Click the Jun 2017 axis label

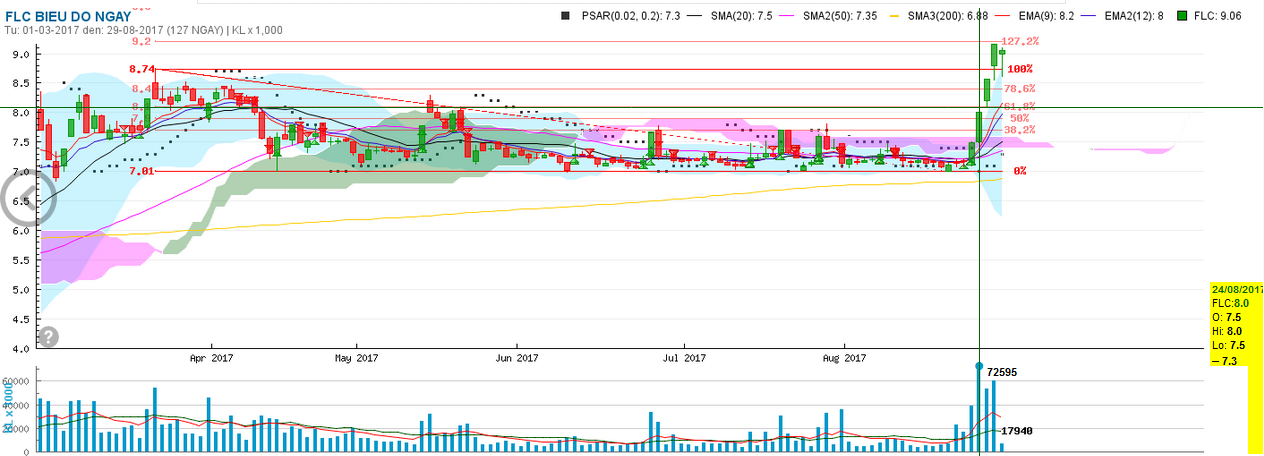(x=518, y=357)
